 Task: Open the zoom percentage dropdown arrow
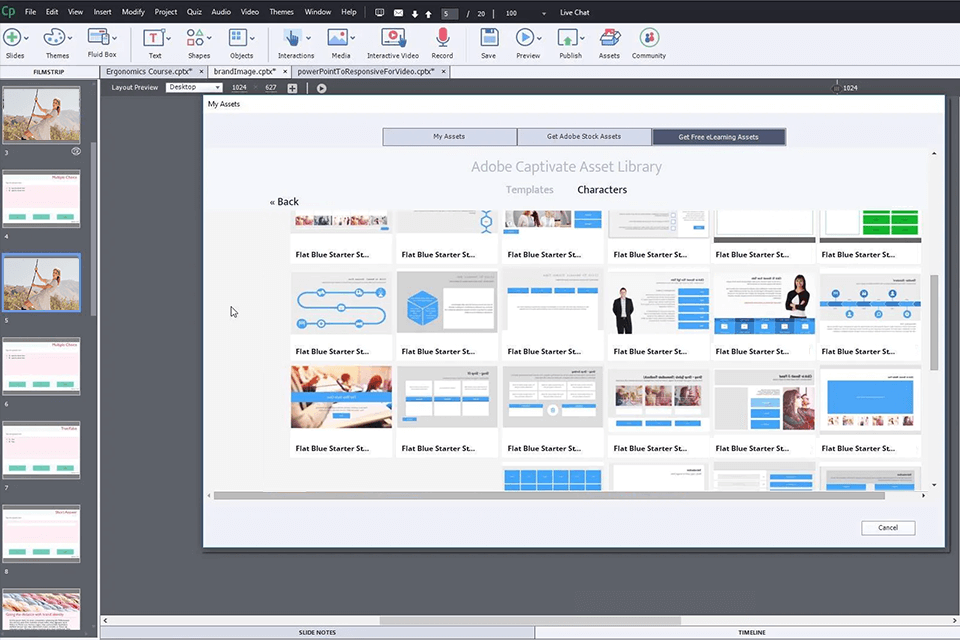[x=544, y=13]
